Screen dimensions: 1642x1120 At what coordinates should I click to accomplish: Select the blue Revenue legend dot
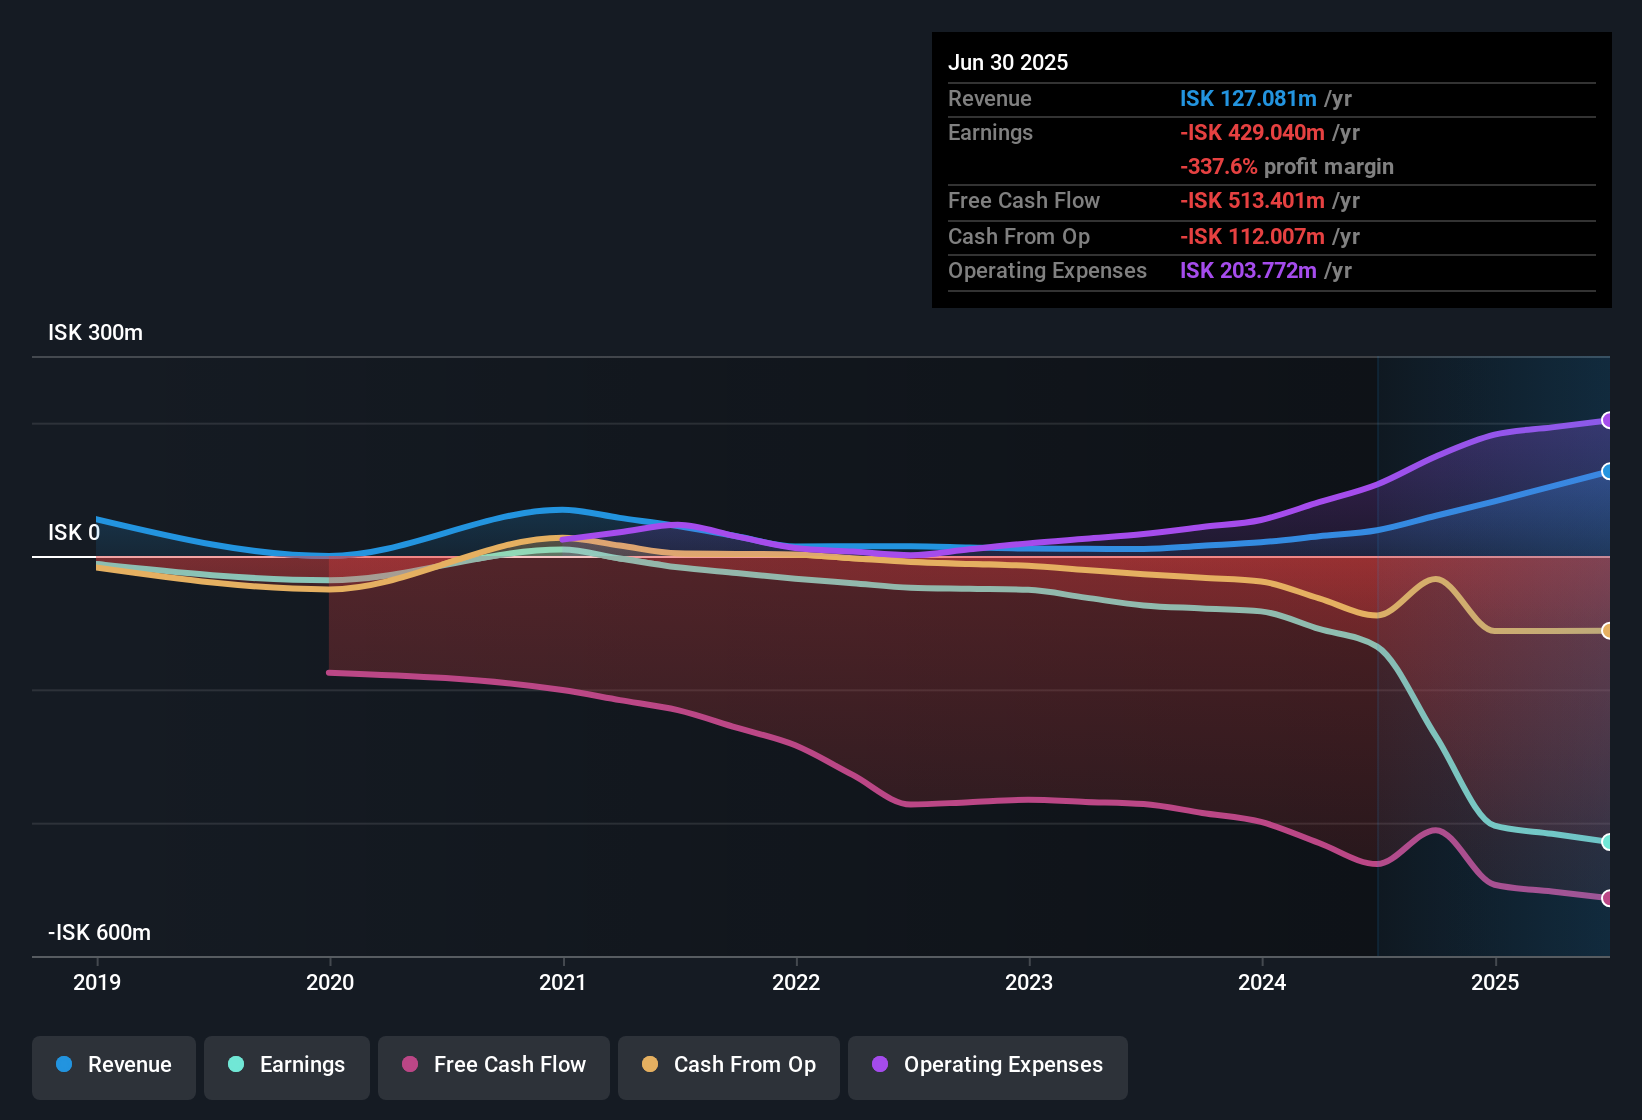pyautogui.click(x=64, y=1065)
